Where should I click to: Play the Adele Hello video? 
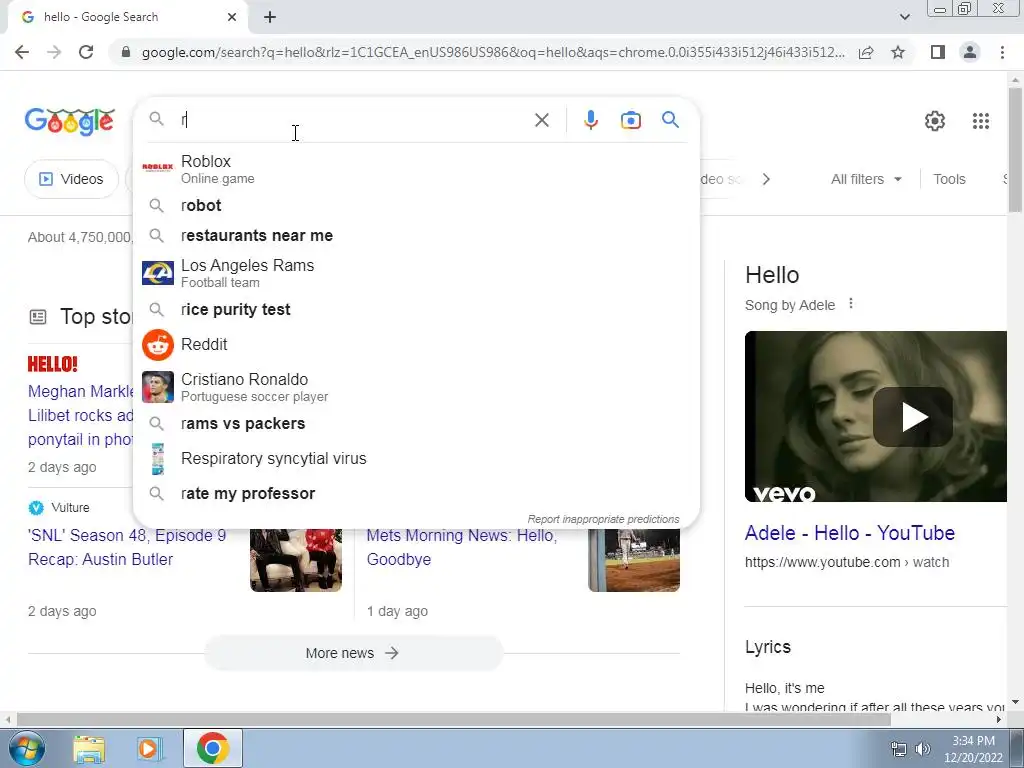(912, 417)
